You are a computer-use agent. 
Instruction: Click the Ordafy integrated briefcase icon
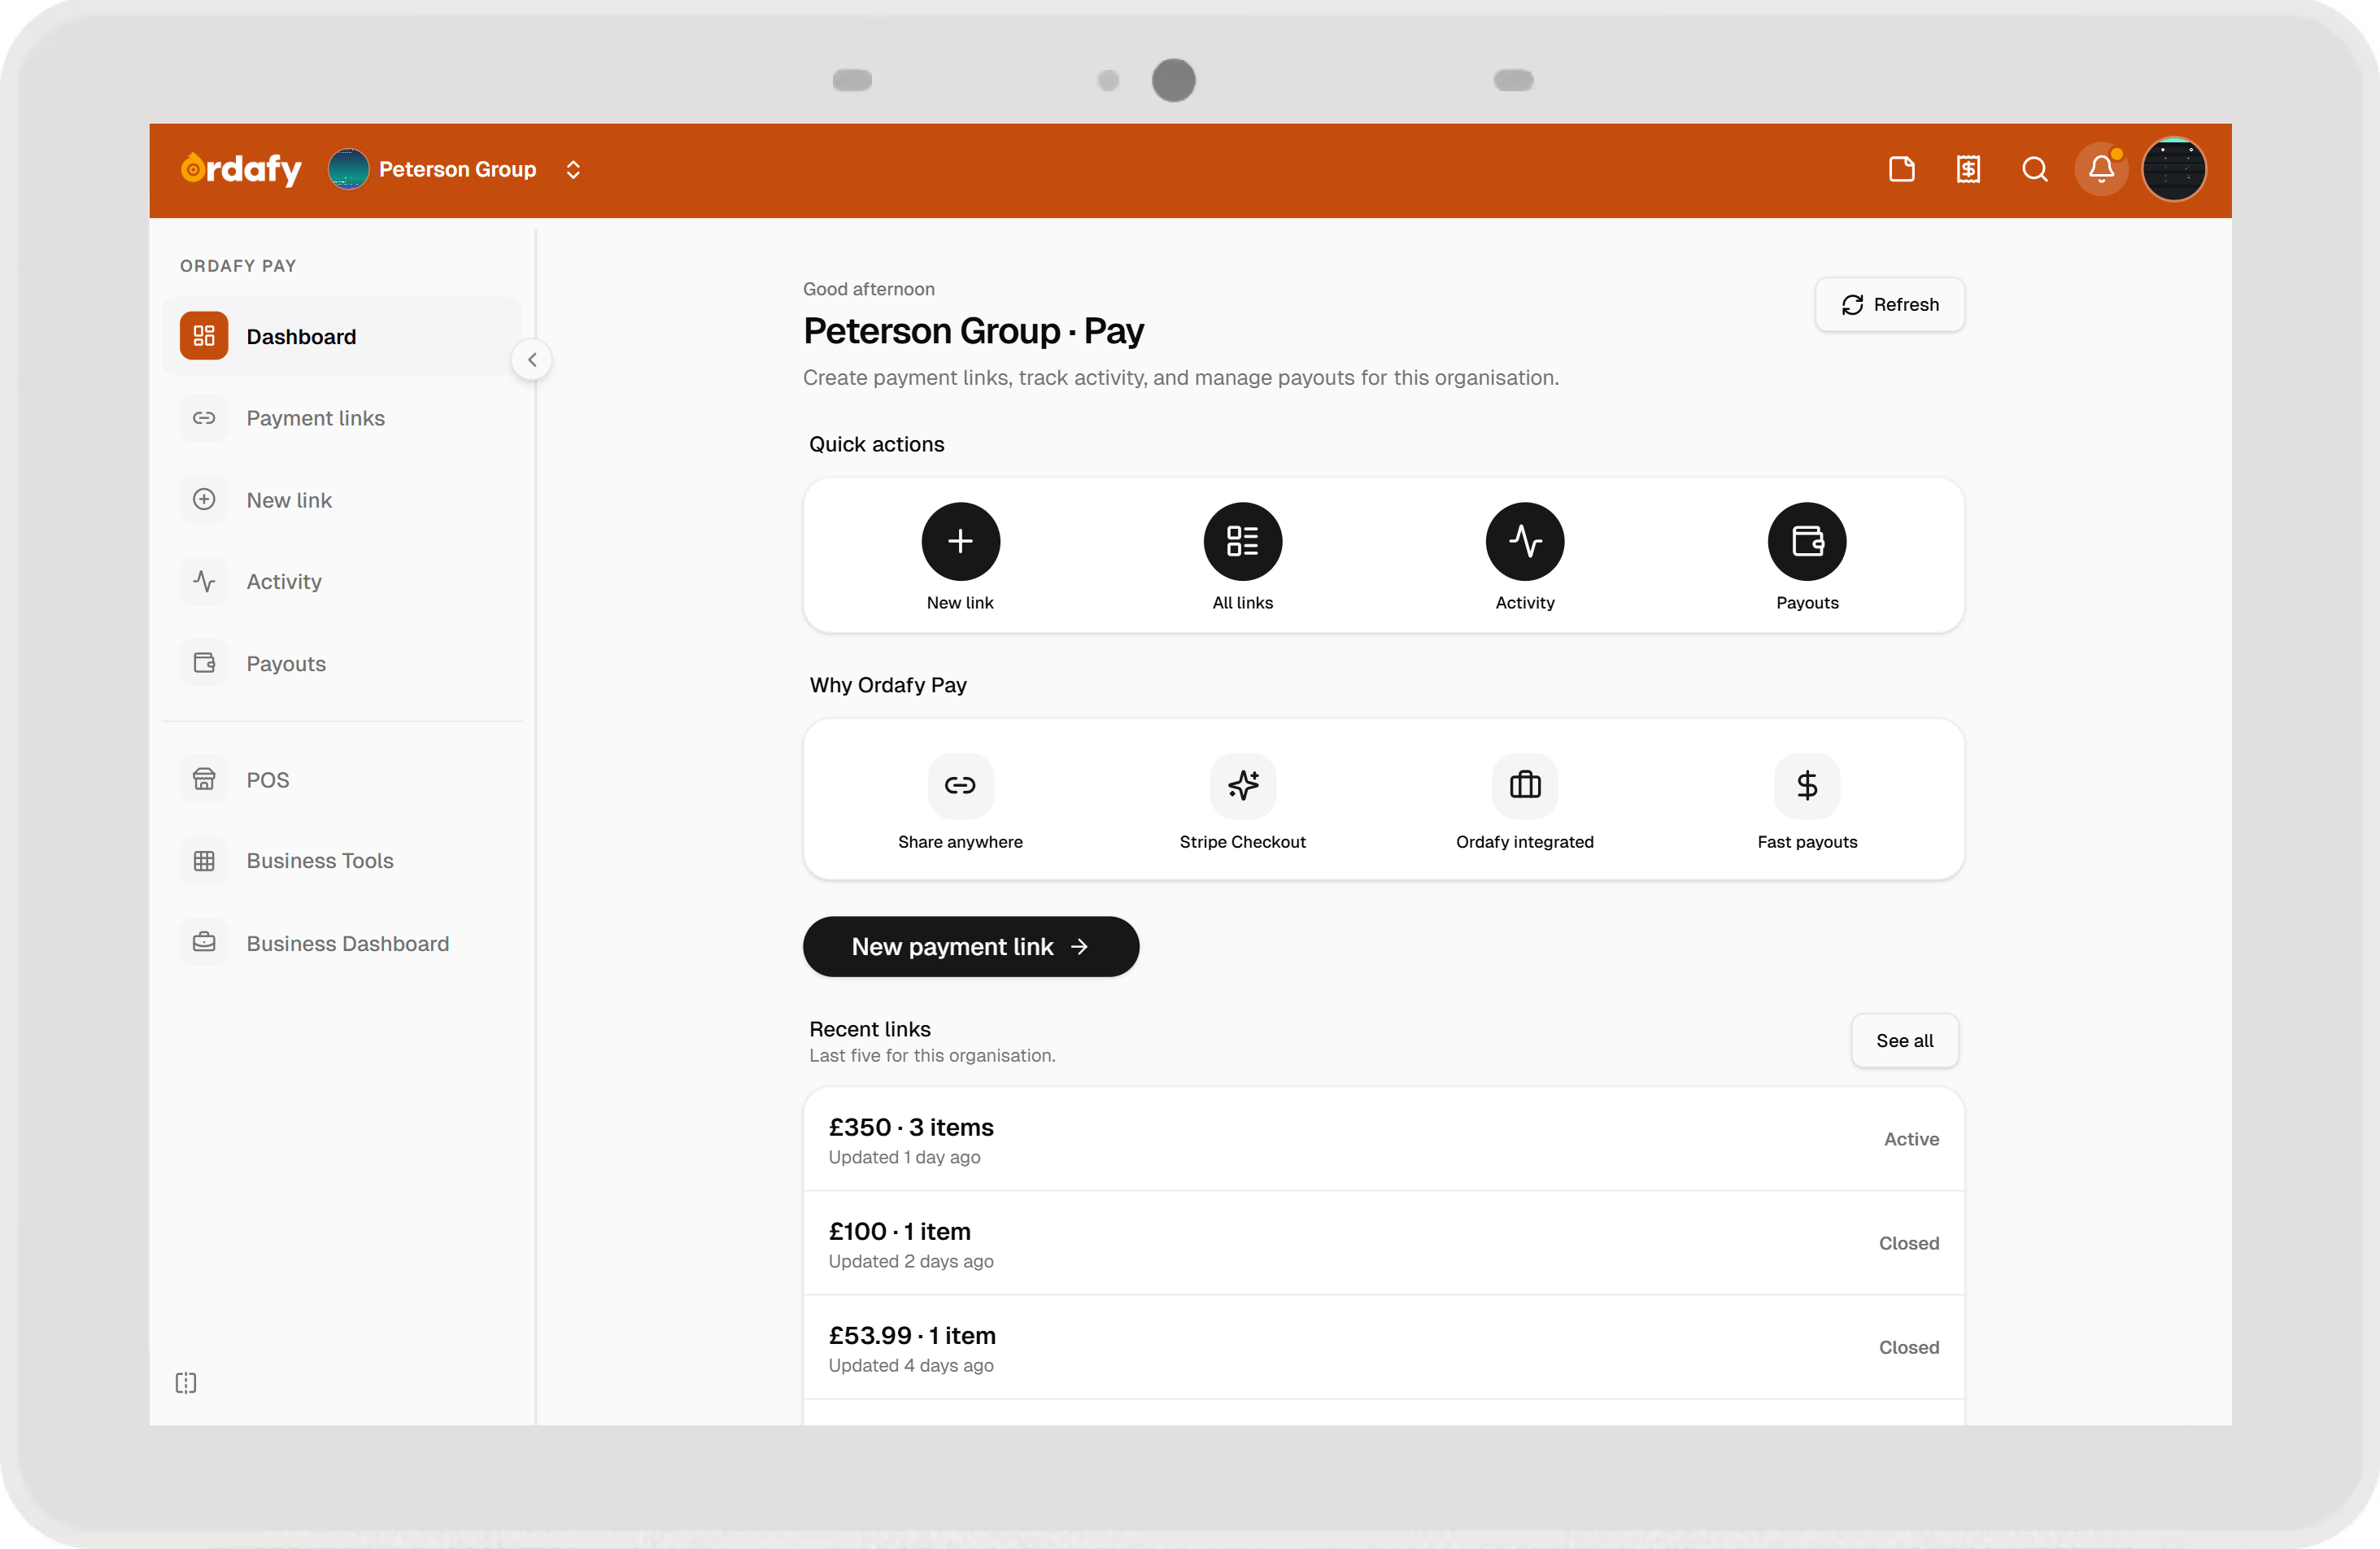click(x=1525, y=786)
